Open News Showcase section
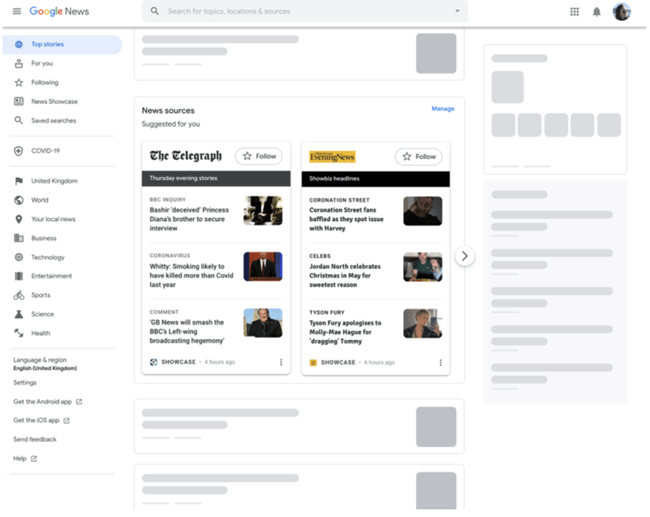The height and width of the screenshot is (517, 650). (54, 102)
